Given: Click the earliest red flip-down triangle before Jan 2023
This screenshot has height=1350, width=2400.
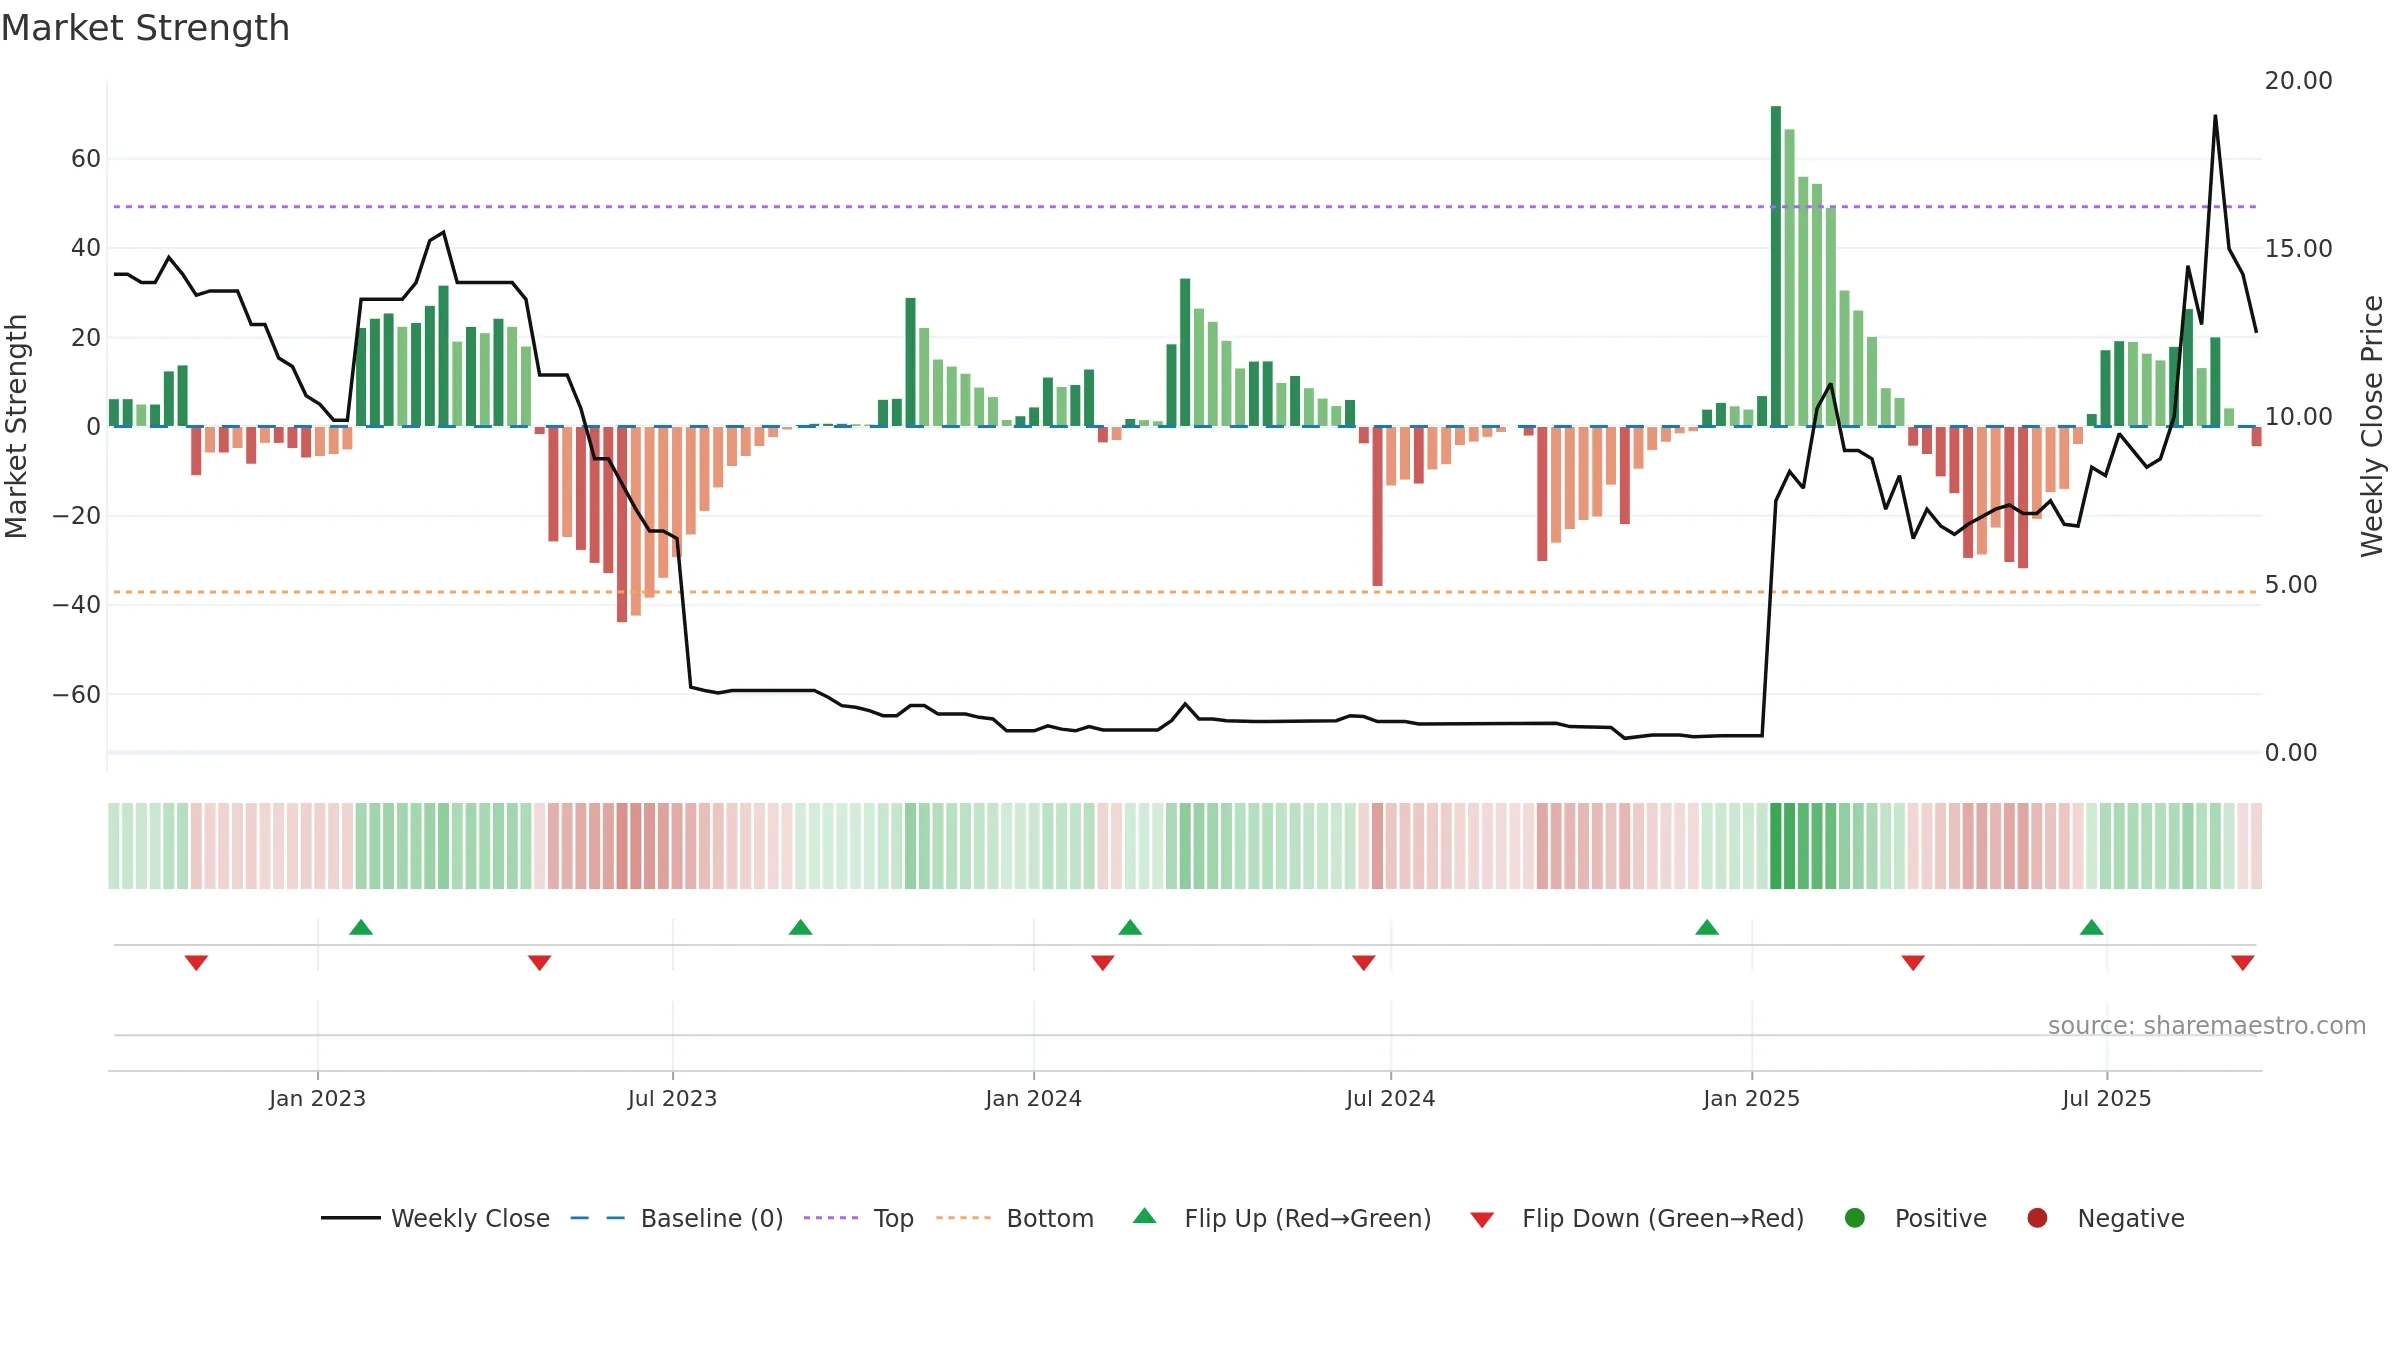Looking at the screenshot, I should (196, 962).
